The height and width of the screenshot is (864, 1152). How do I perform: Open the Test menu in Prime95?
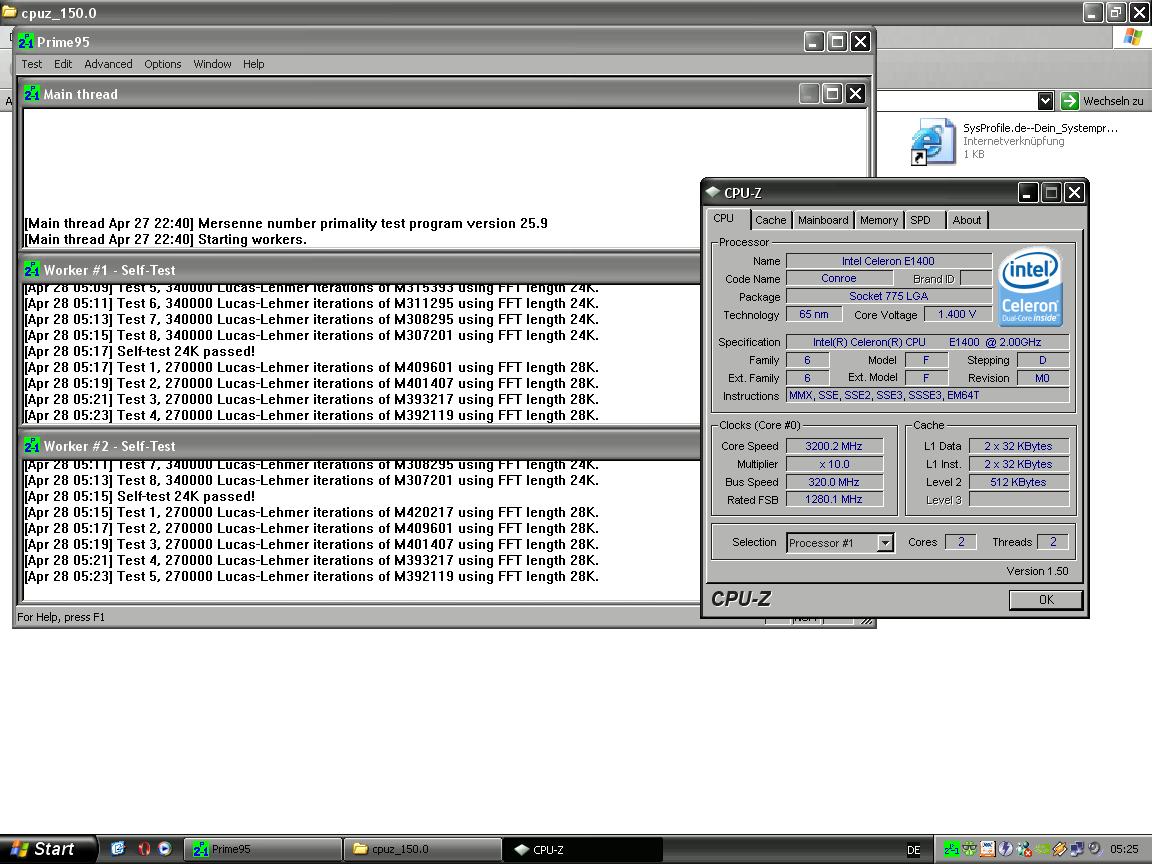pos(32,64)
